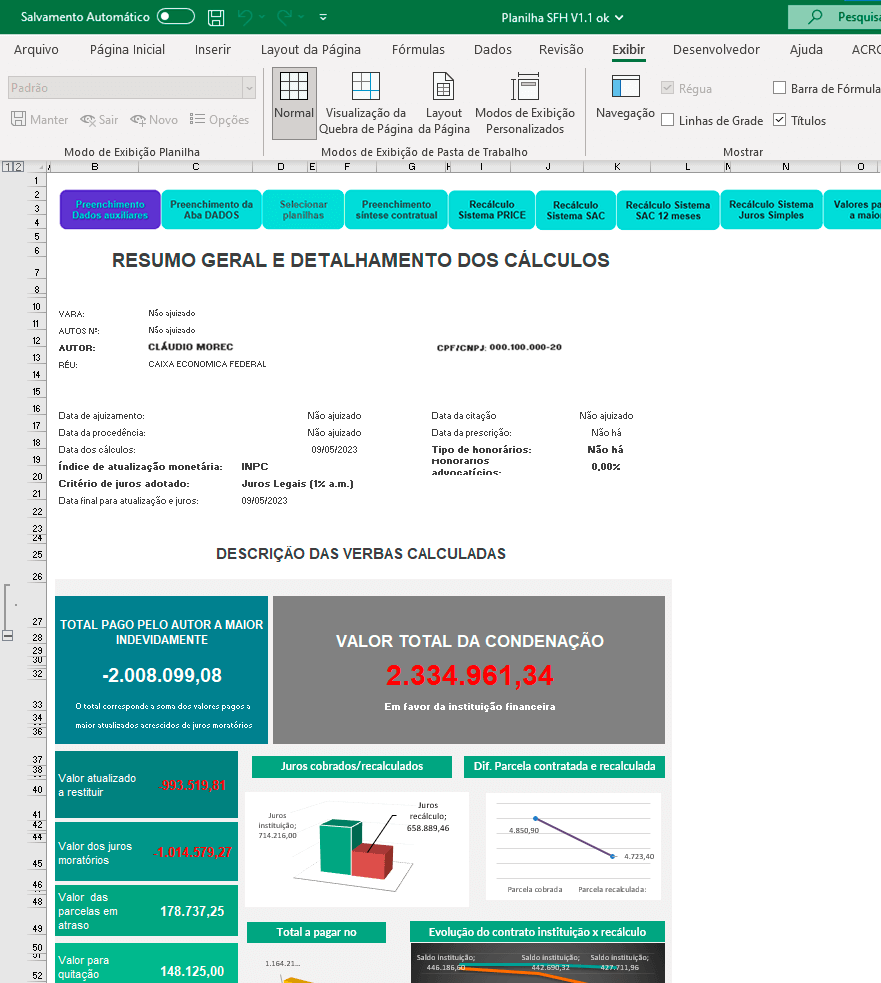
Task: Click the Recálculo Sistema PRICE button
Action: pos(492,209)
